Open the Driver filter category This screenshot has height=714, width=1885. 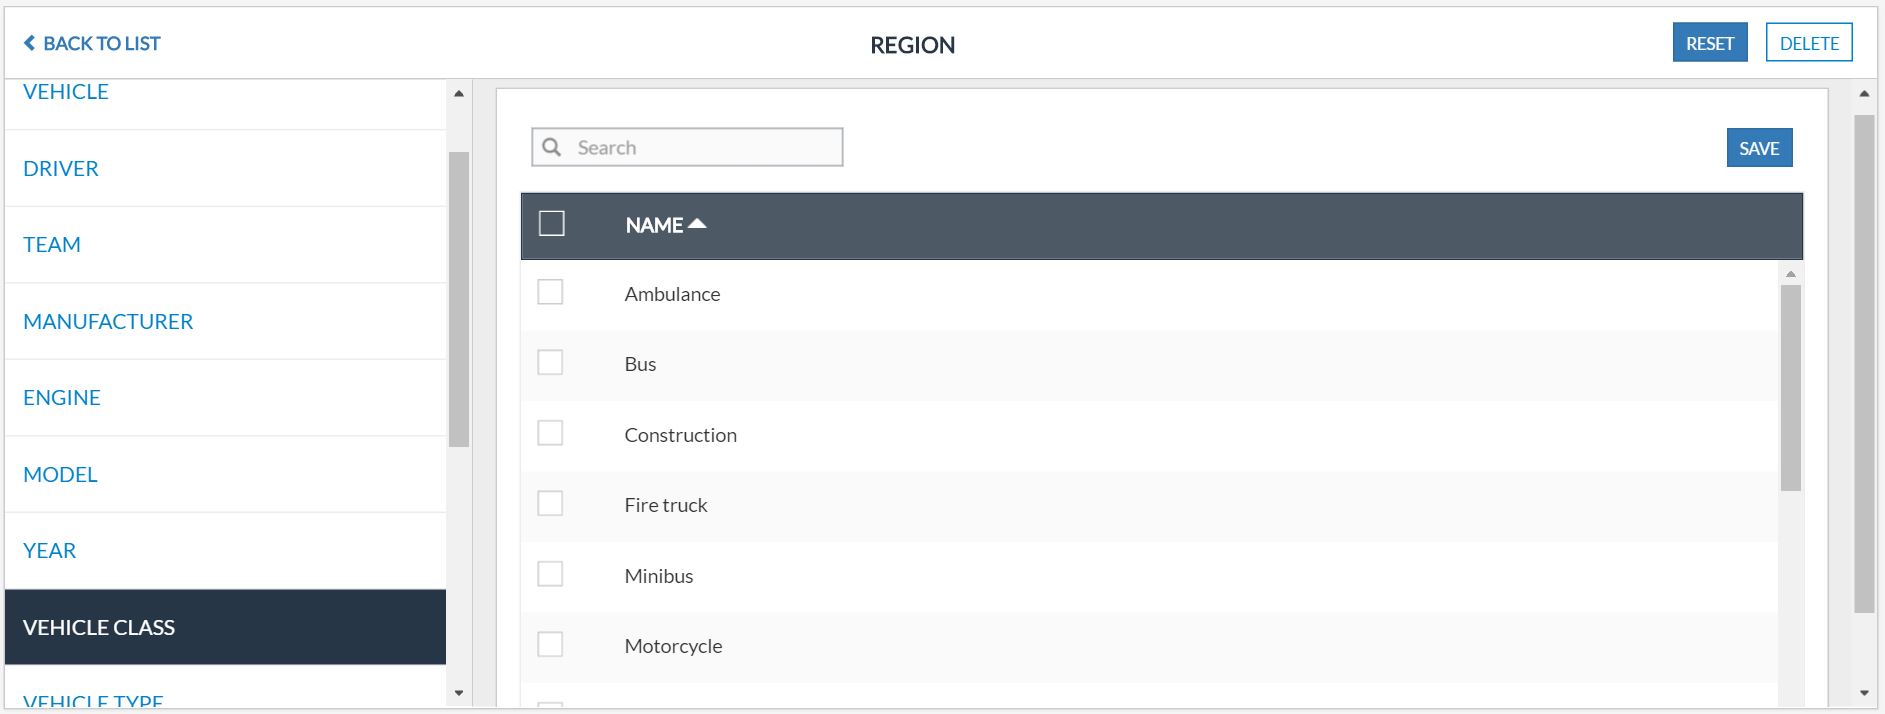(61, 168)
